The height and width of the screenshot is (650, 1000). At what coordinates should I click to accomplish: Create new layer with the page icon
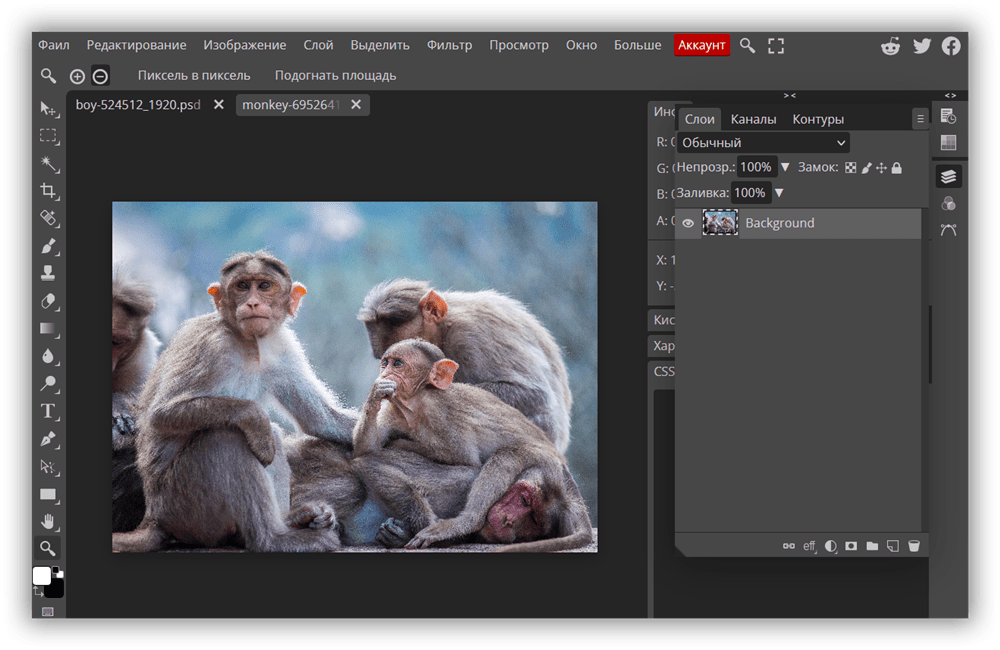point(893,546)
